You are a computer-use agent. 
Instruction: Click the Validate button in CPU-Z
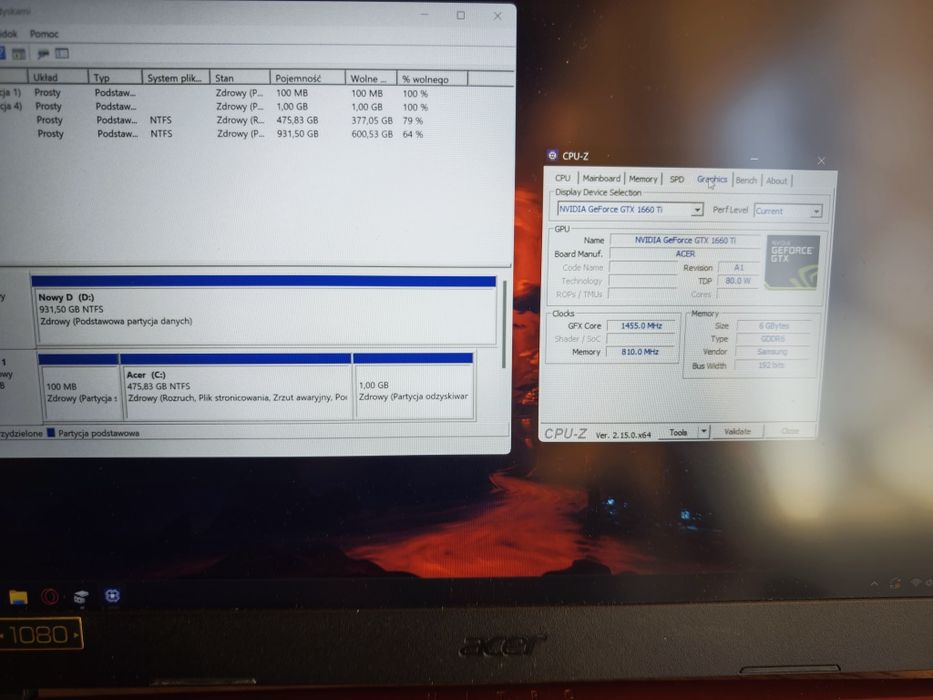[x=737, y=431]
